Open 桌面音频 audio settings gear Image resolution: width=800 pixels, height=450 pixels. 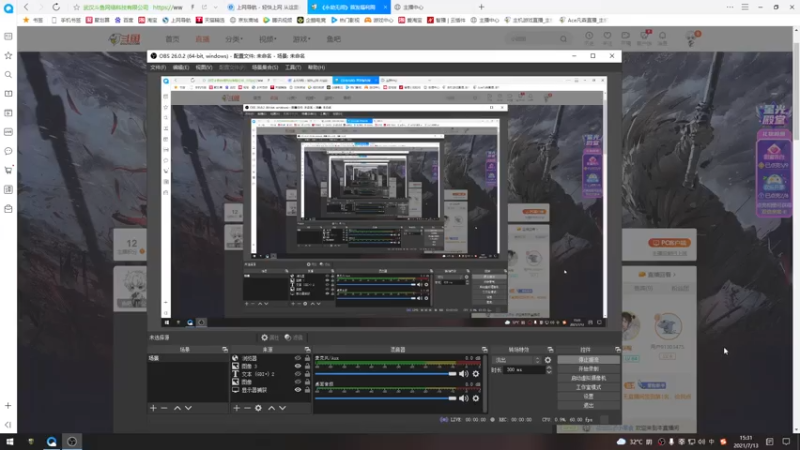[x=476, y=398]
